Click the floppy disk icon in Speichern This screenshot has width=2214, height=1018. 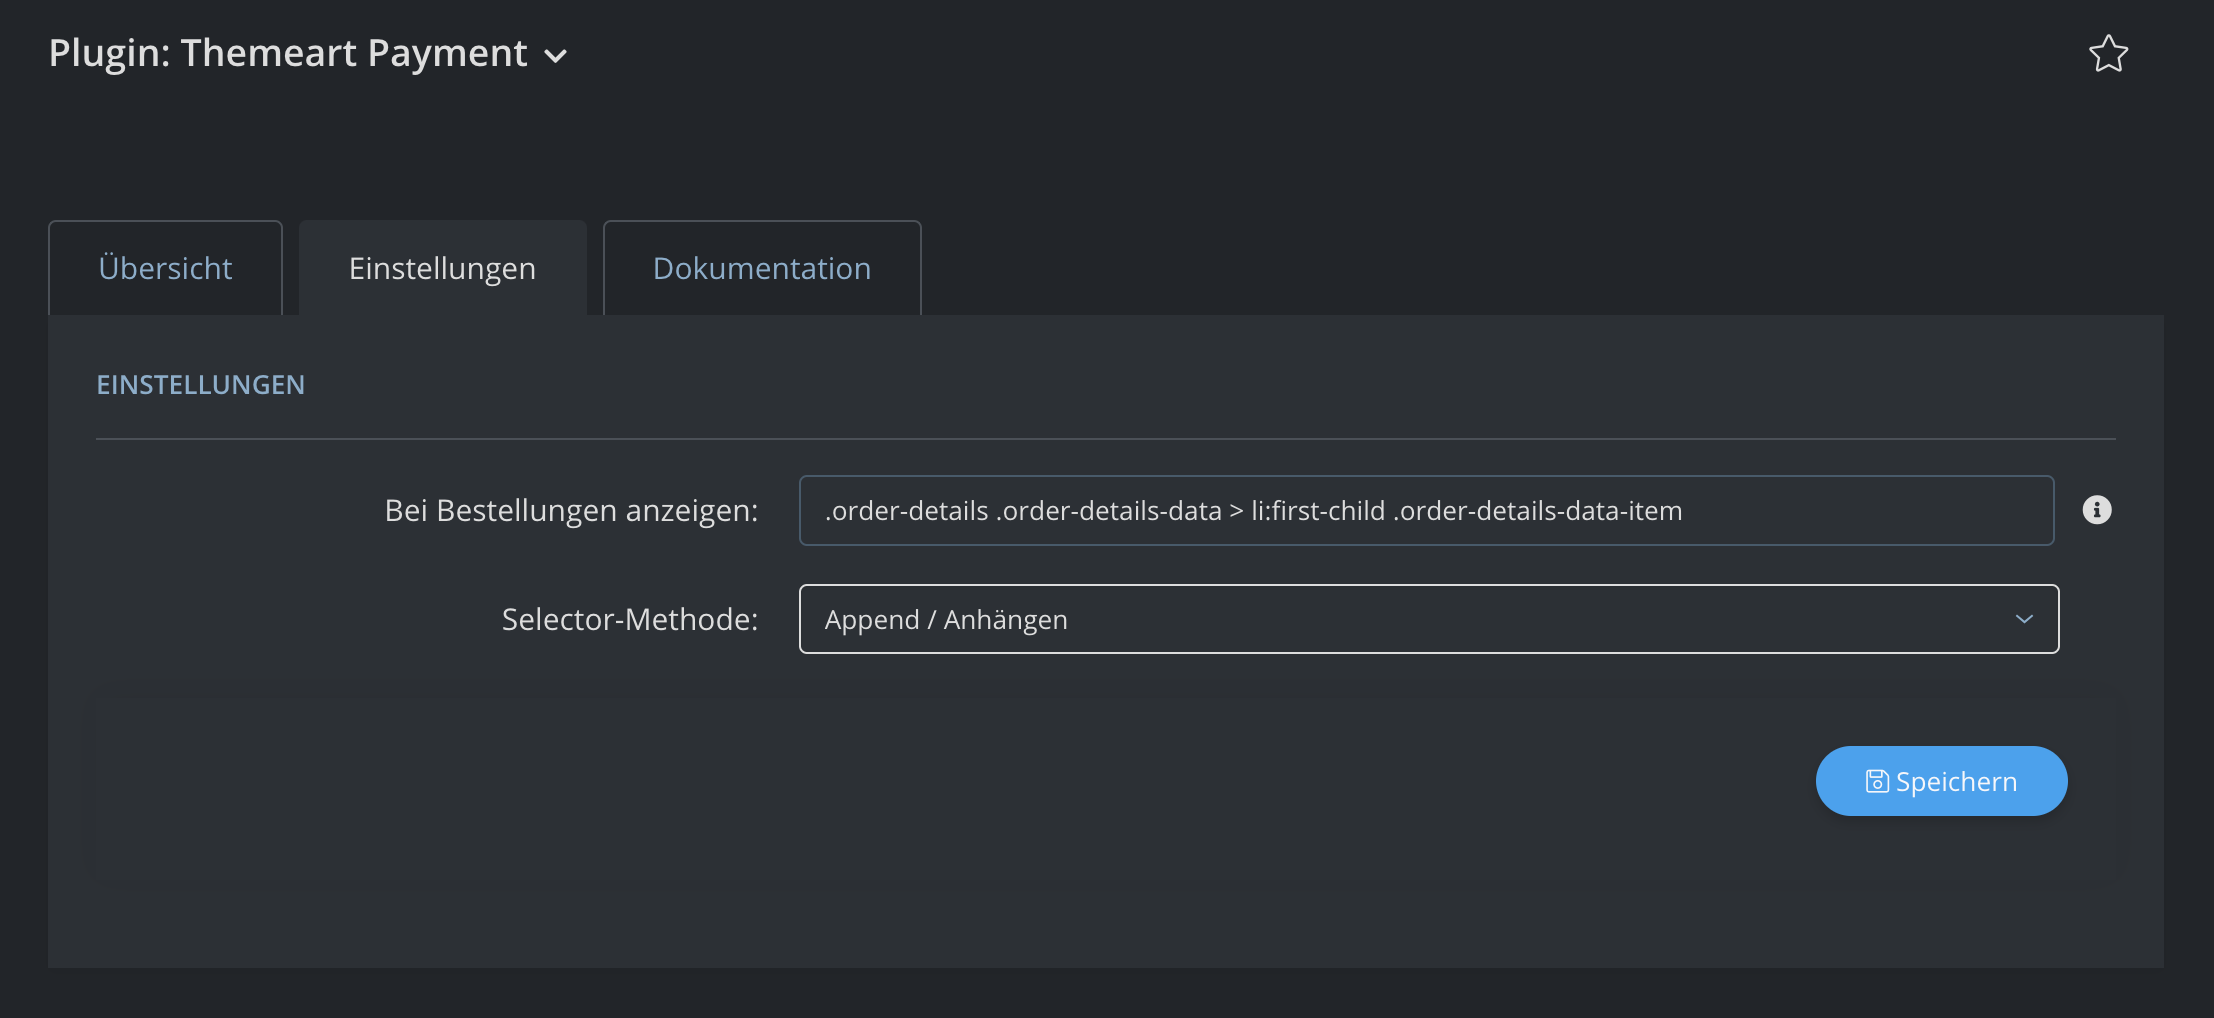pos(1877,781)
